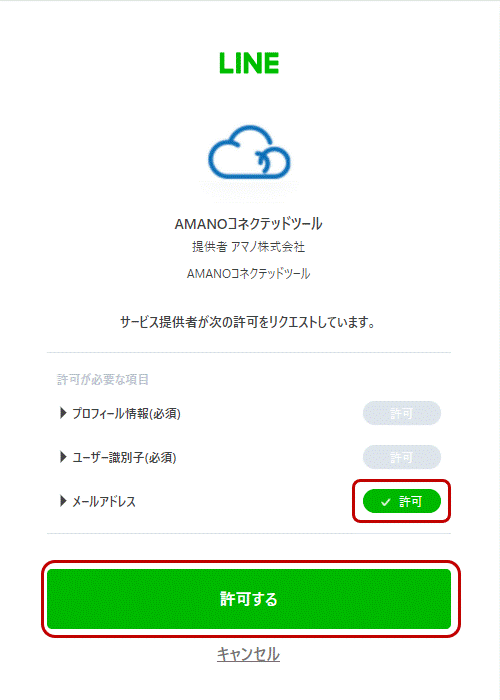
Task: Select the メールアドレス row label
Action: click(104, 502)
